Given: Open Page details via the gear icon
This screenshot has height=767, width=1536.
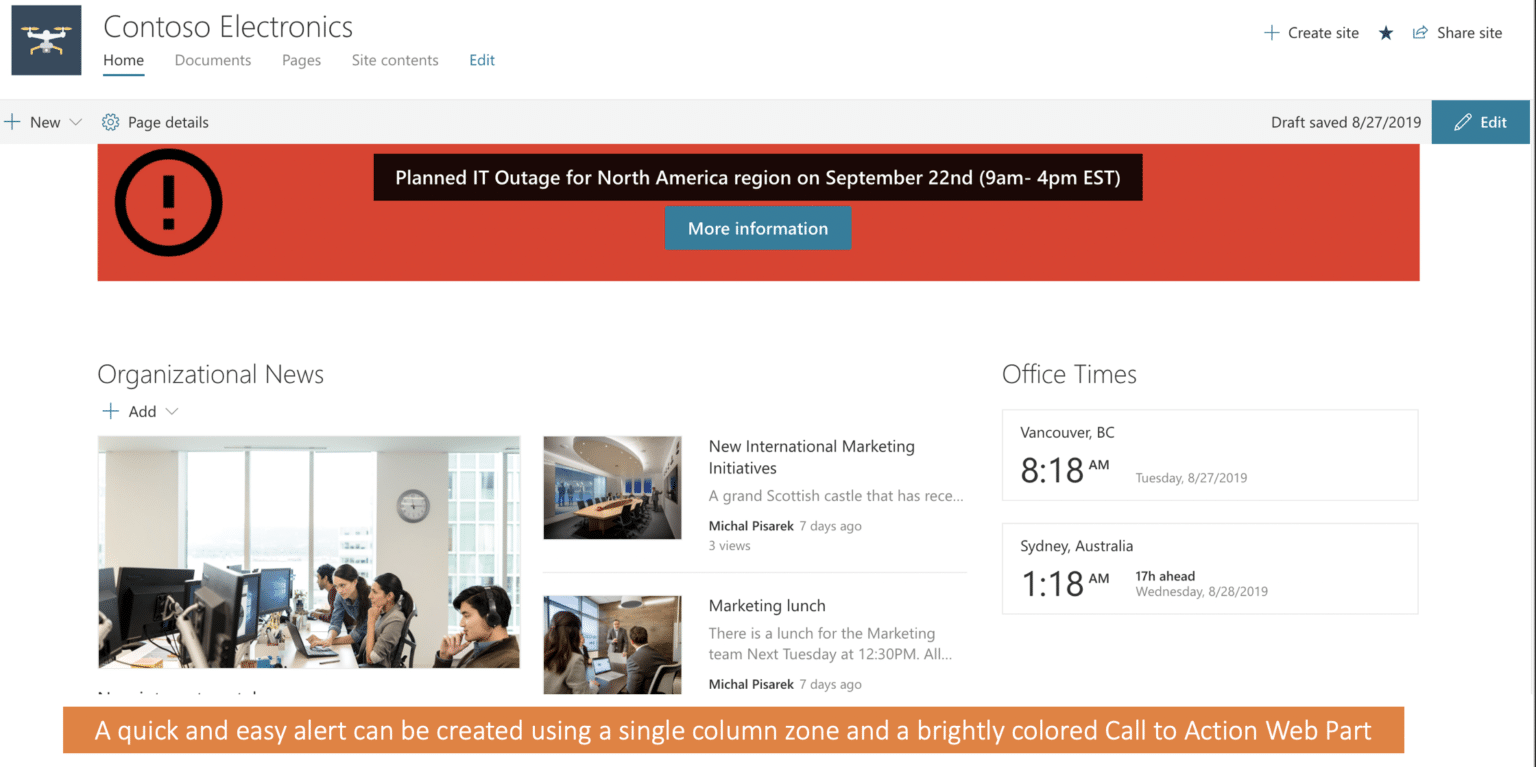Looking at the screenshot, I should coord(110,121).
